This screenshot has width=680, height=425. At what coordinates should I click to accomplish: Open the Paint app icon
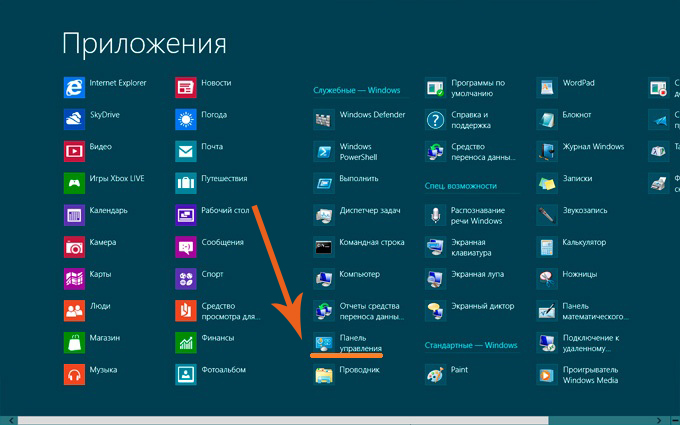435,374
